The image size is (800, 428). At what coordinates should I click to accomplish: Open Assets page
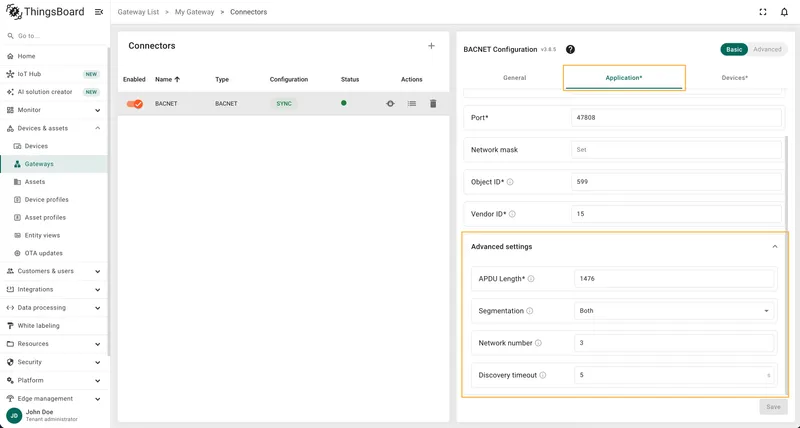(x=54, y=182)
